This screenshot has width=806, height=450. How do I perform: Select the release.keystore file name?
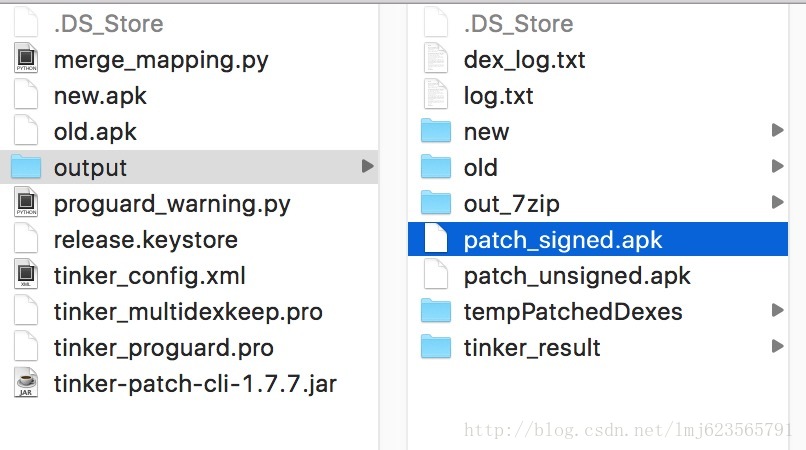click(x=146, y=240)
